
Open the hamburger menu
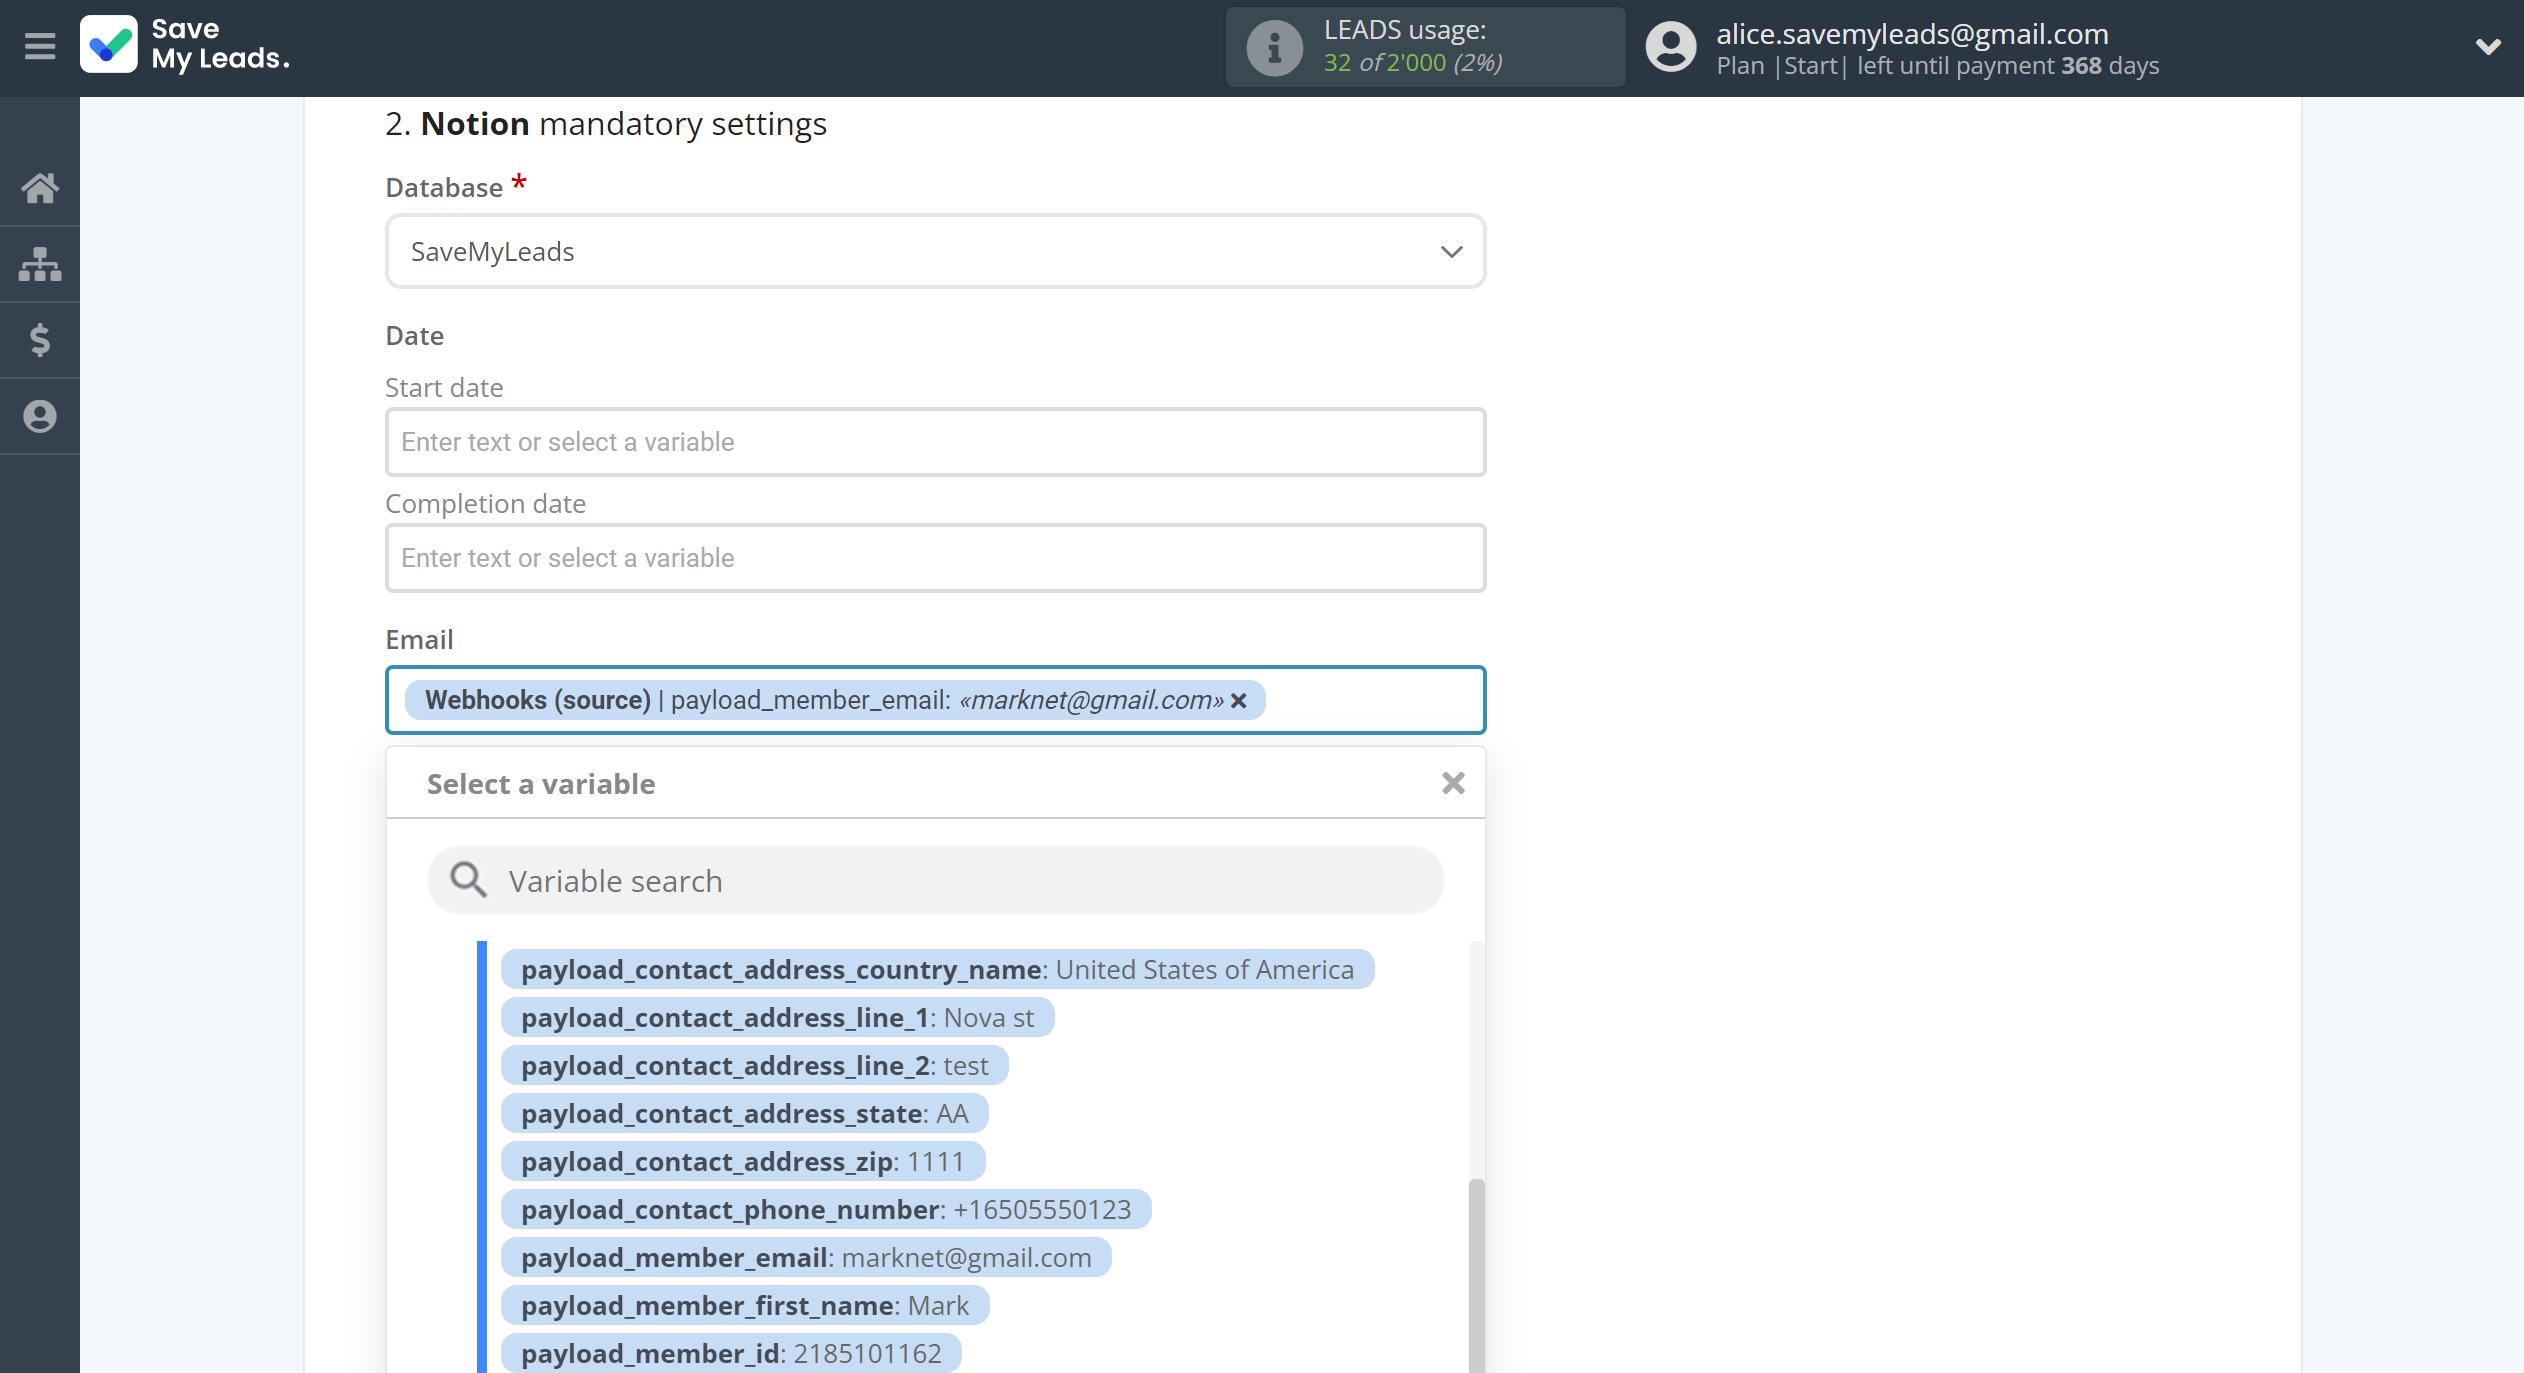(40, 46)
